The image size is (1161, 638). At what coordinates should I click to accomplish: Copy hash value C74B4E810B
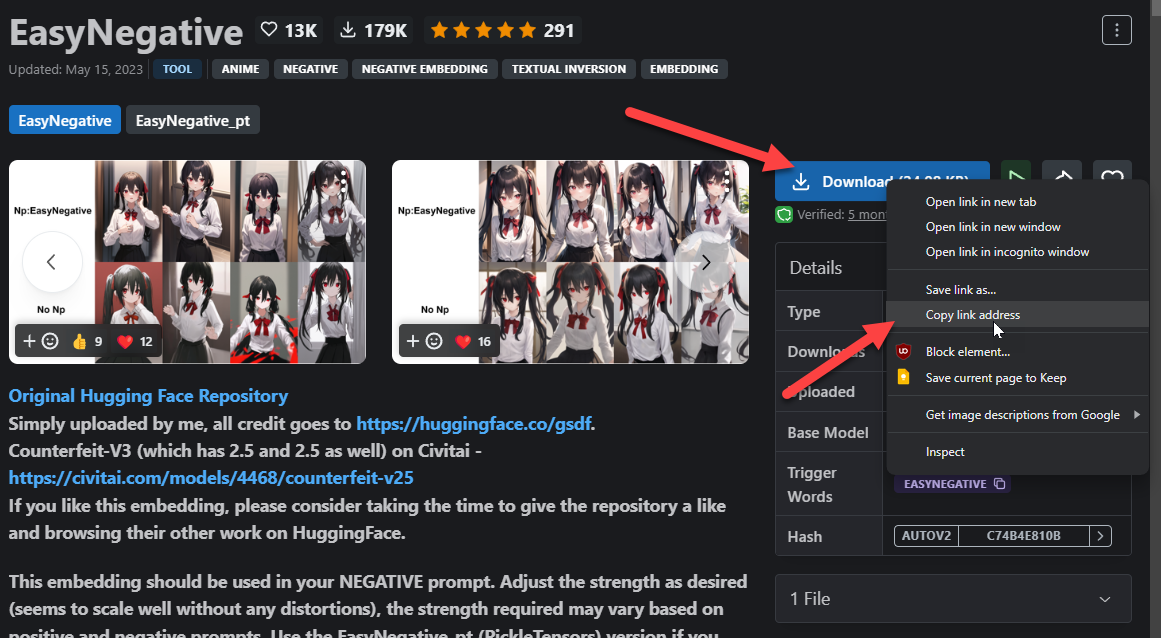1023,536
